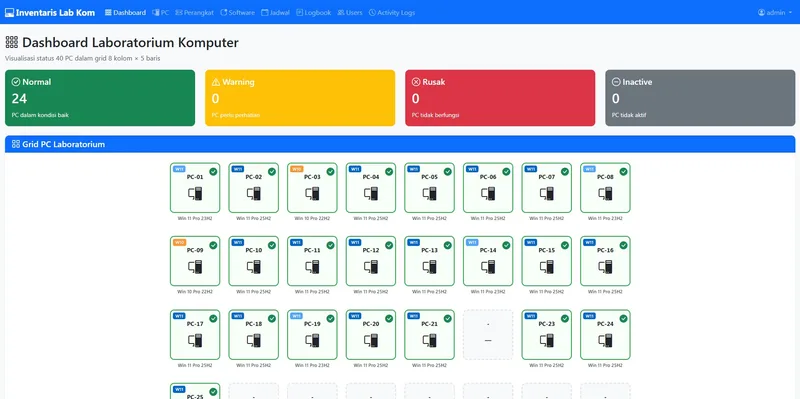Select the PC-04 computer icon
The width and height of the screenshot is (800, 399).
[371, 193]
